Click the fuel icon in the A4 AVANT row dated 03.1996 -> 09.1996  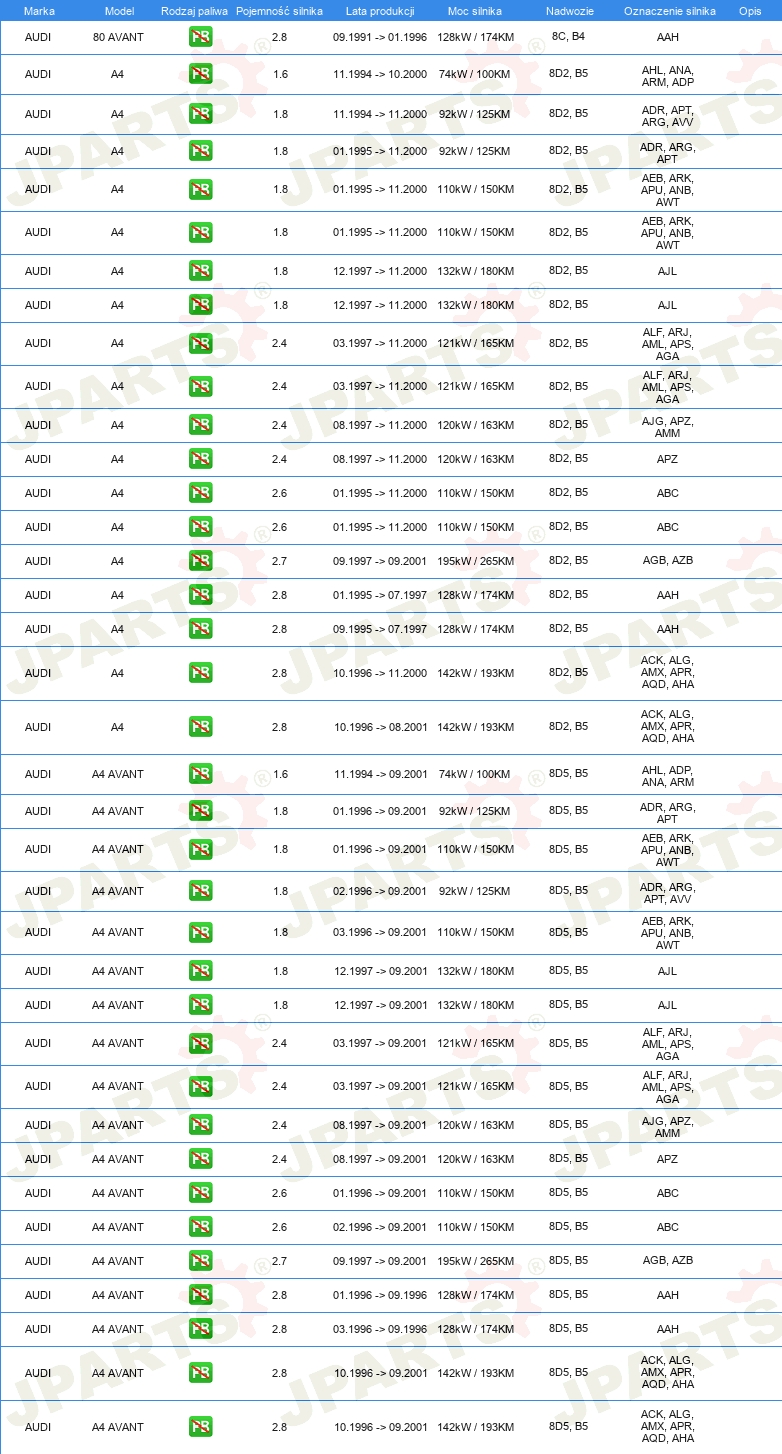pos(200,1329)
